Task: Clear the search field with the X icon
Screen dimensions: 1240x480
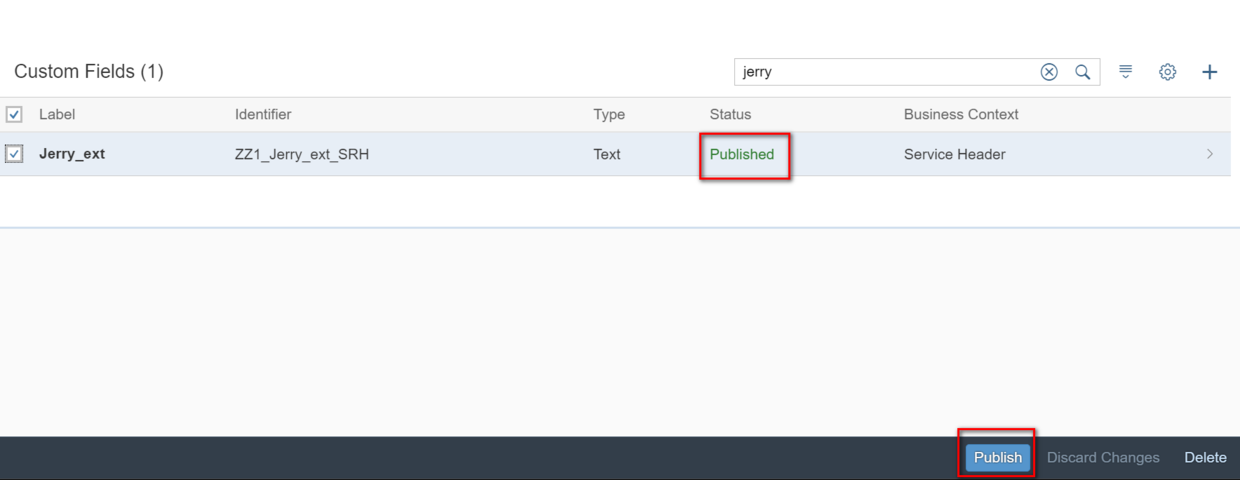Action: tap(1049, 72)
